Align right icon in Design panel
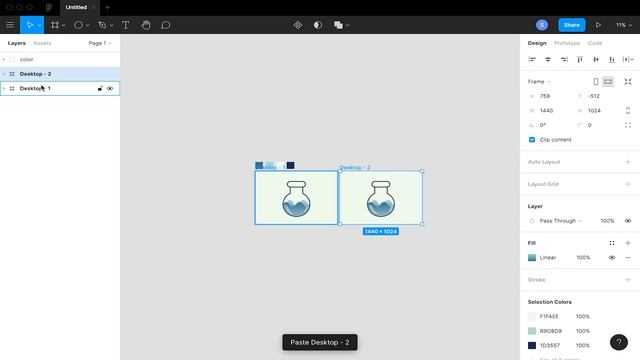This screenshot has width=640, height=360. pyautogui.click(x=564, y=60)
